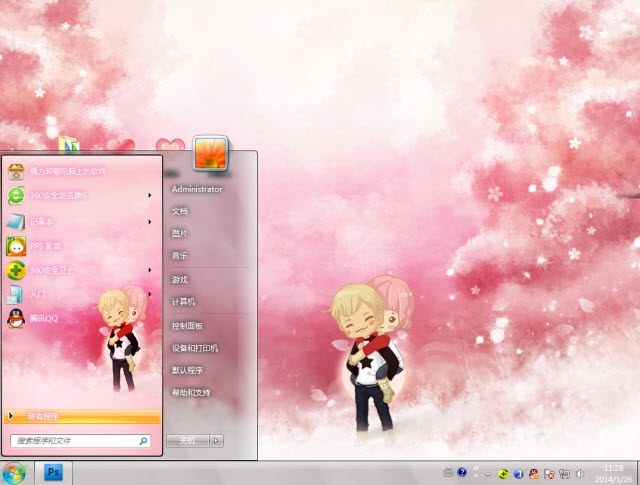Click the flower user account picture
640x485 pixels.
pos(210,153)
